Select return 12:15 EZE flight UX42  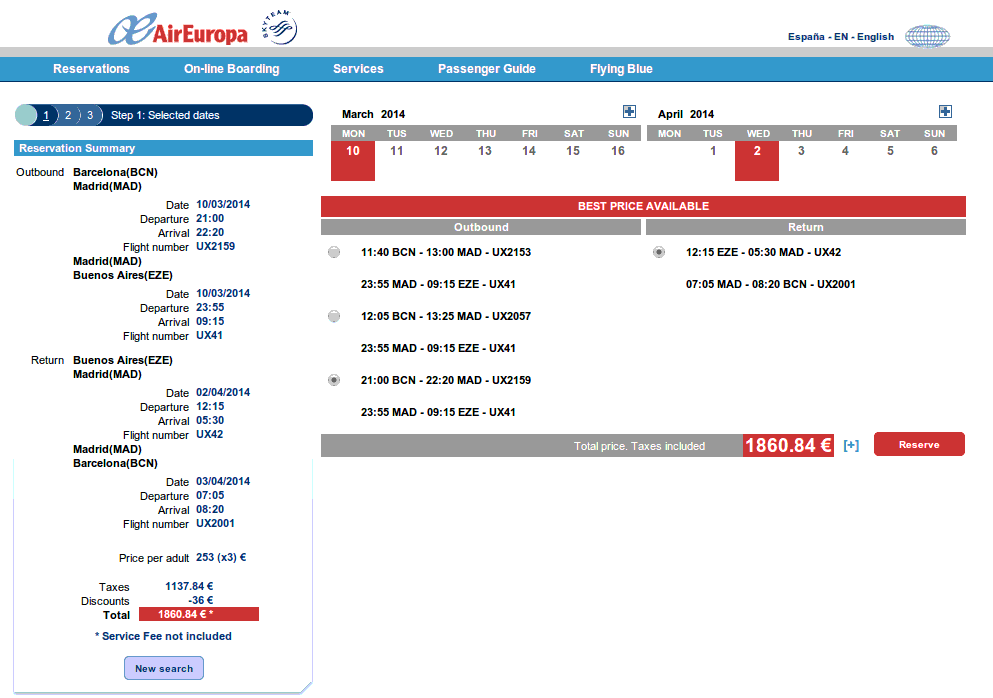coord(659,252)
